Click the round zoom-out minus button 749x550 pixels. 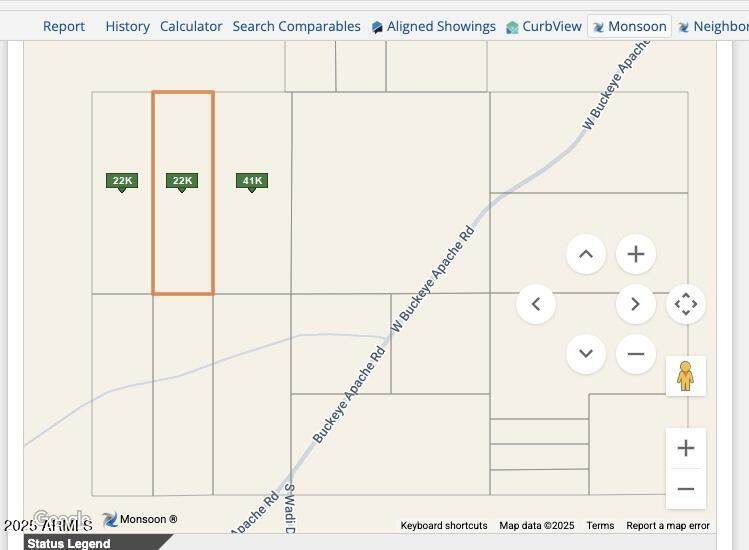click(x=635, y=353)
